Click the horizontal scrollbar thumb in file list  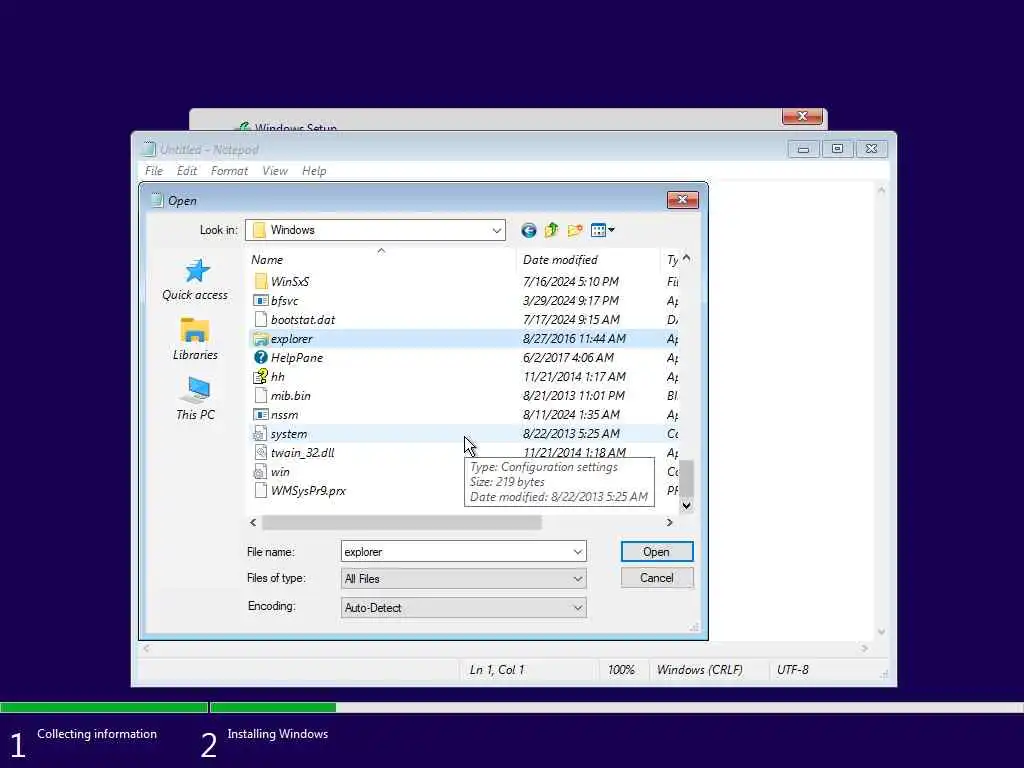(x=402, y=522)
